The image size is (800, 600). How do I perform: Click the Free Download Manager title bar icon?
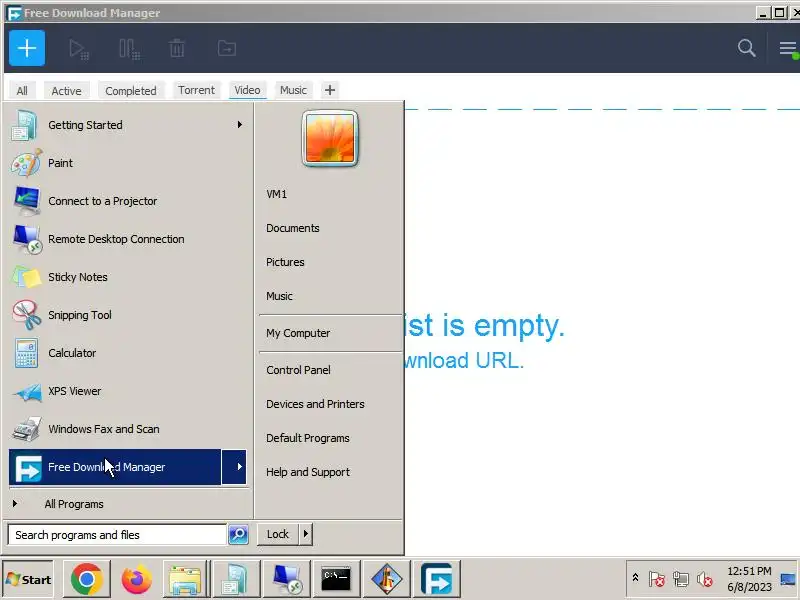(x=14, y=13)
